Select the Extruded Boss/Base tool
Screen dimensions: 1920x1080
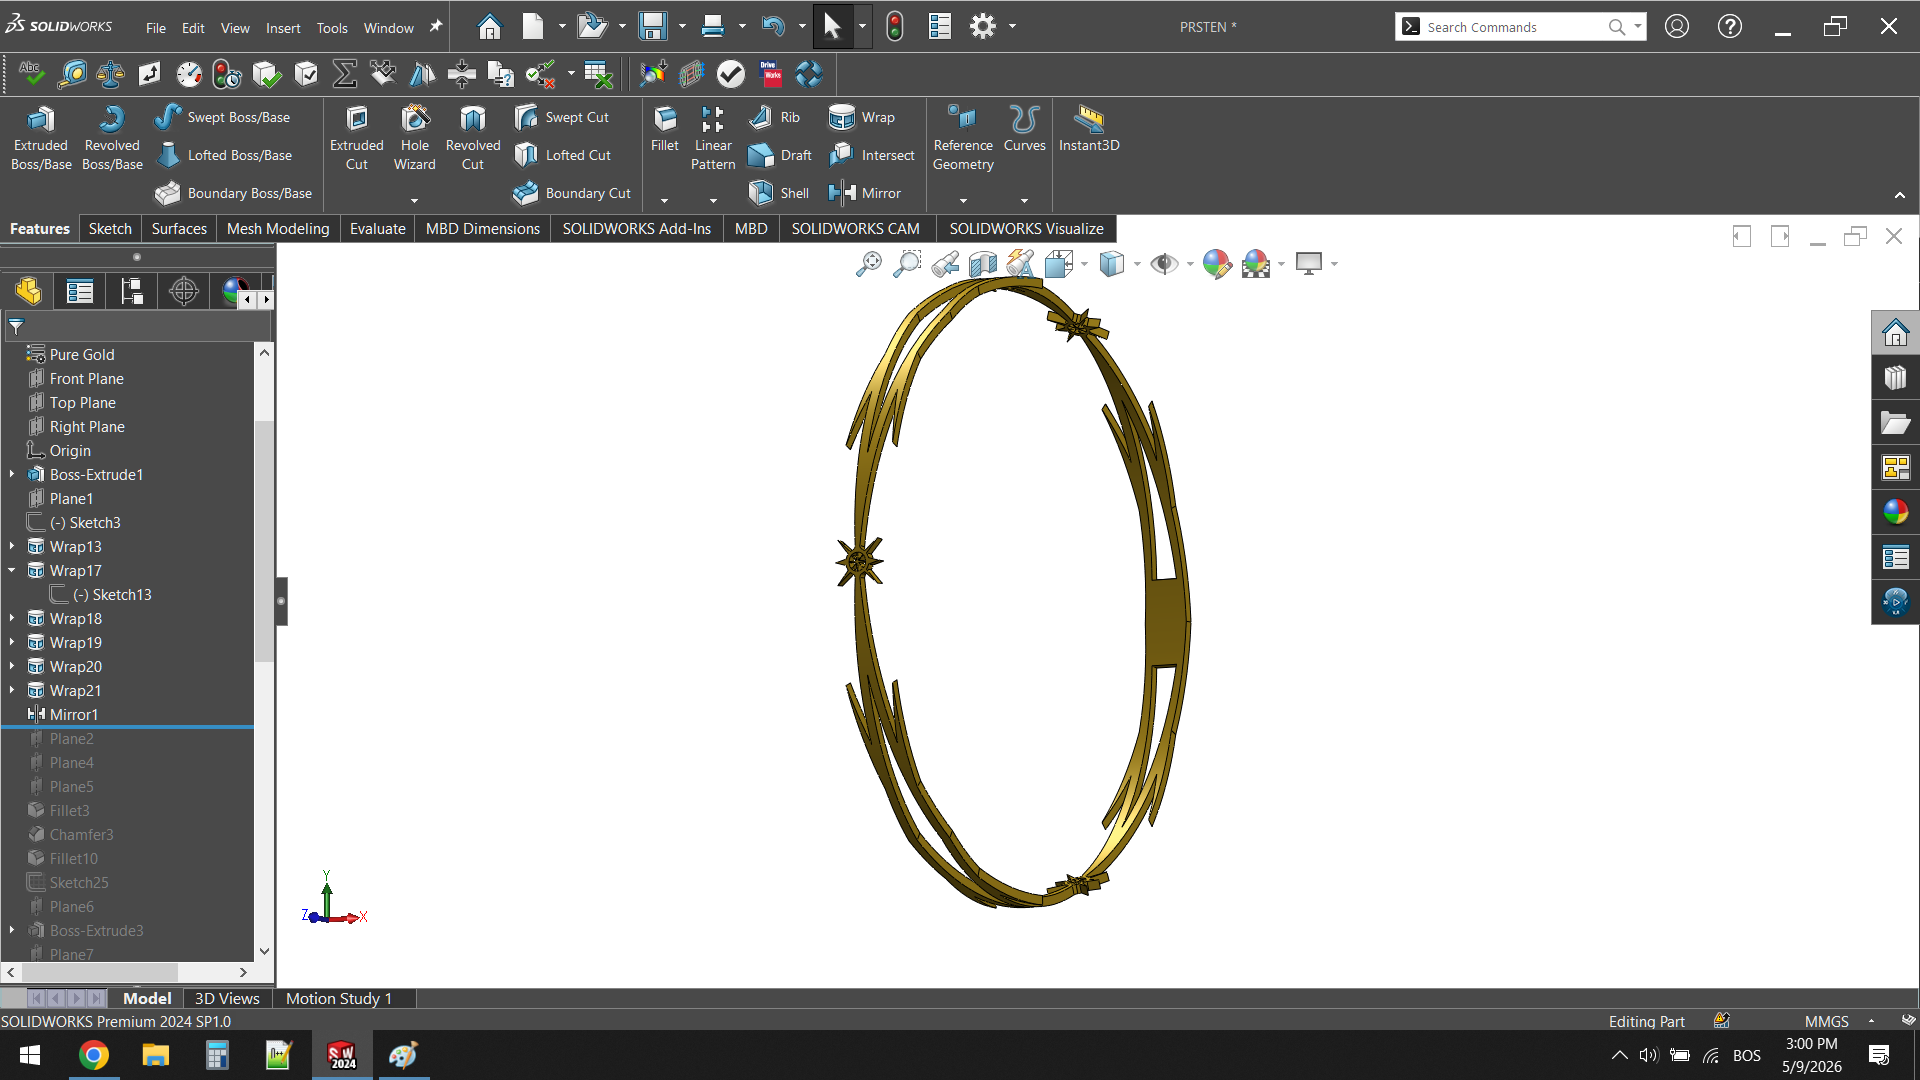tap(41, 138)
